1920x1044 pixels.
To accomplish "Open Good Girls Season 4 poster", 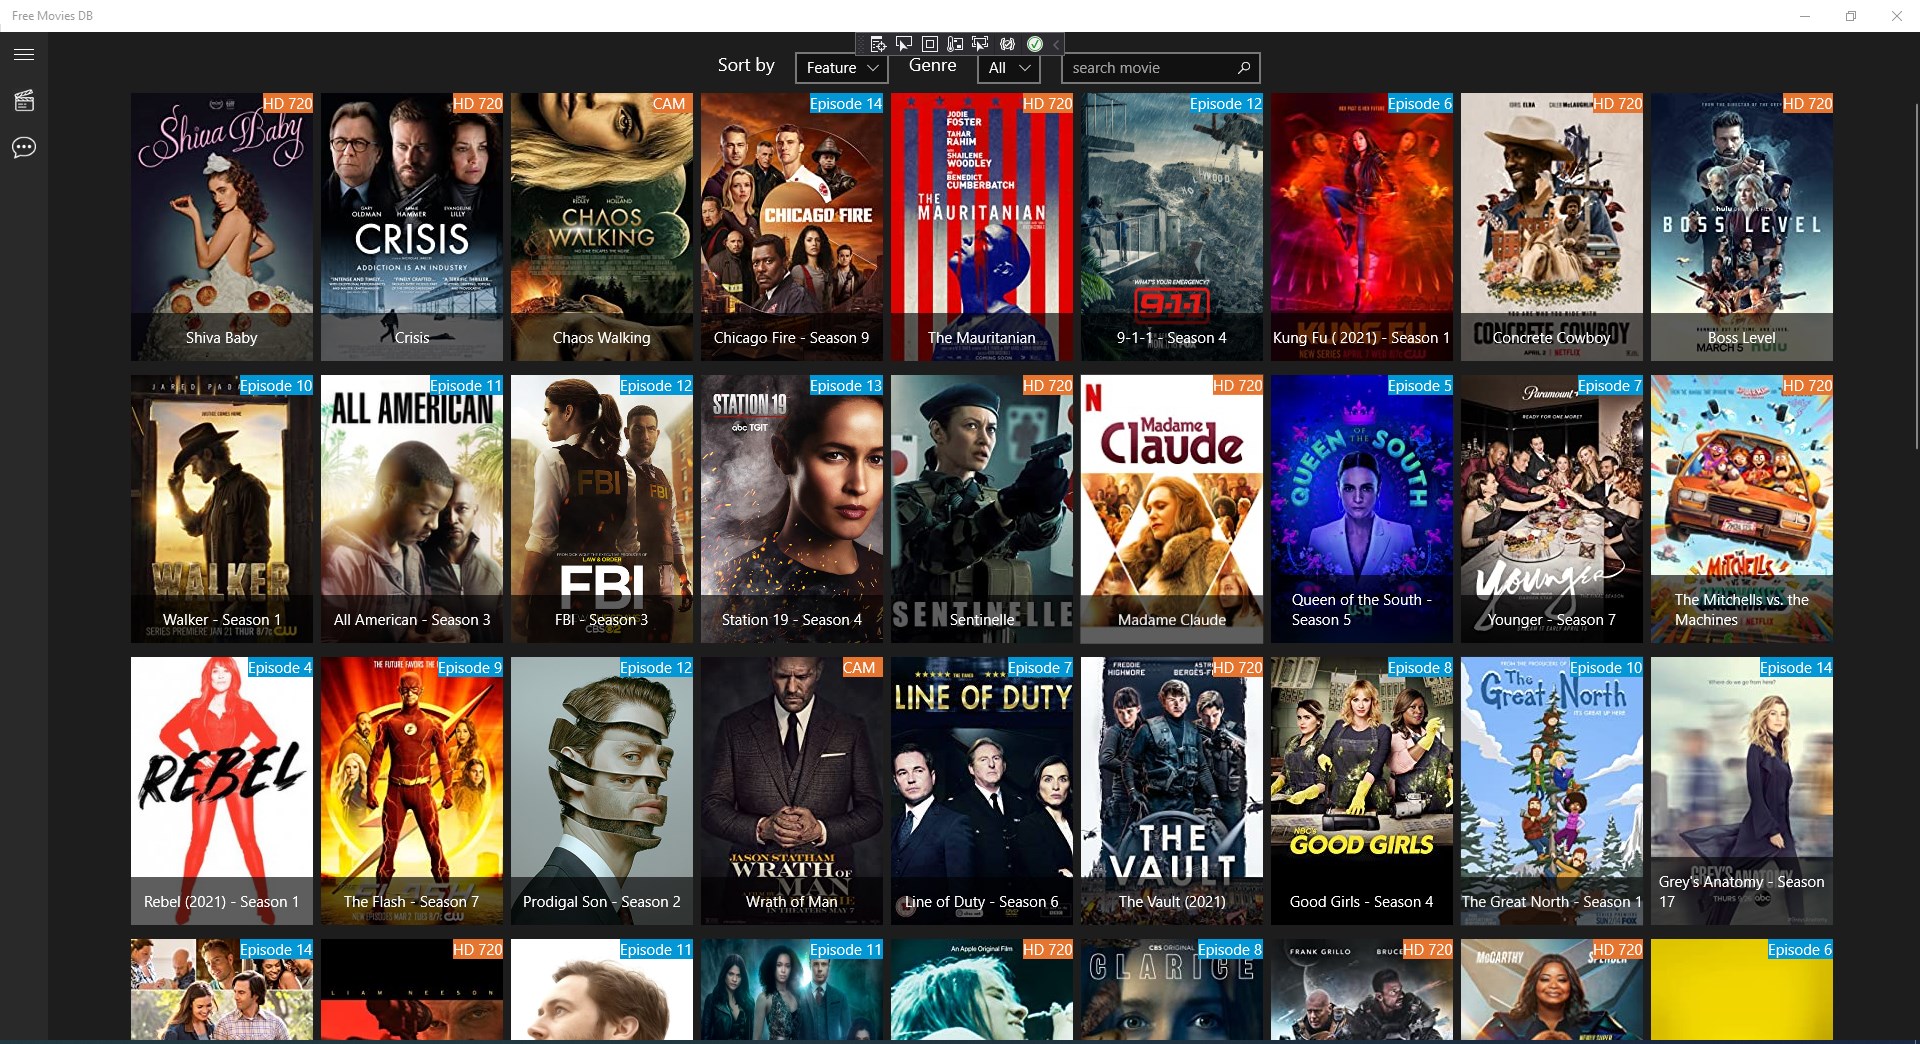I will (1362, 791).
